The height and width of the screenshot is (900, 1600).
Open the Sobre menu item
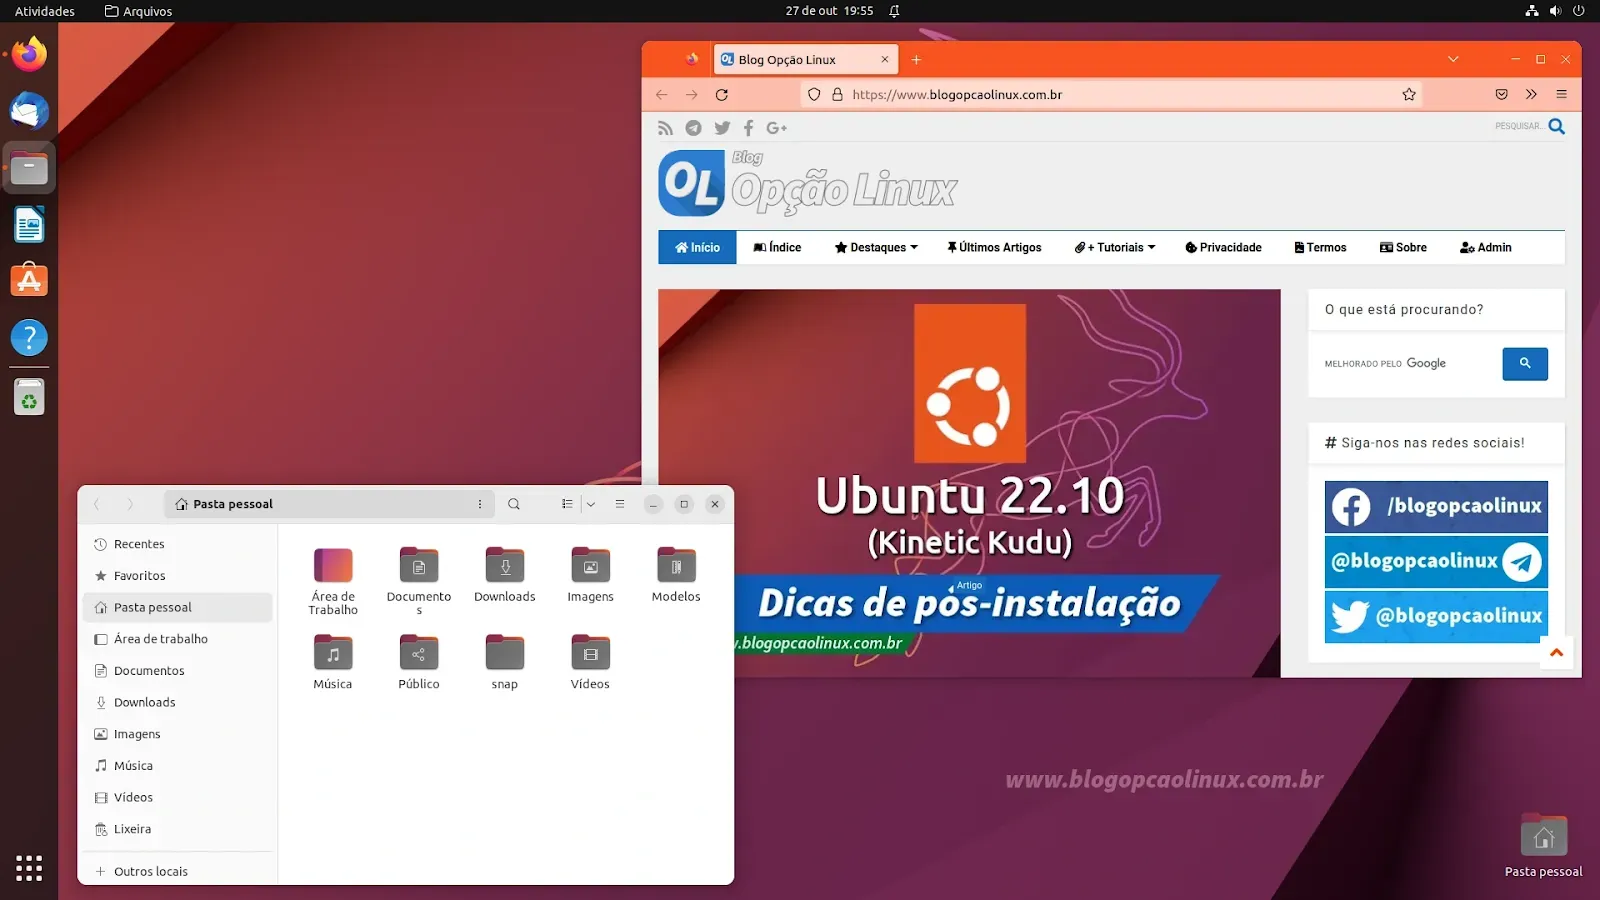[1403, 247]
